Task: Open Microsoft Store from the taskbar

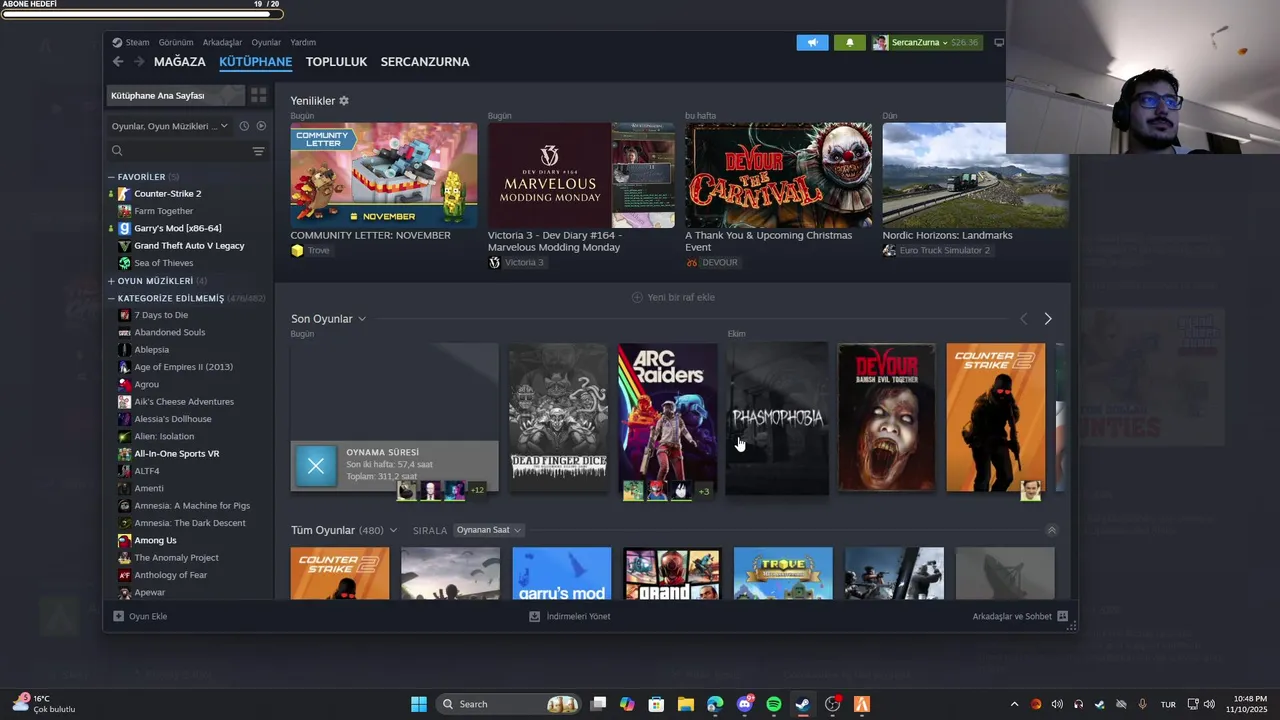Action: tap(656, 704)
